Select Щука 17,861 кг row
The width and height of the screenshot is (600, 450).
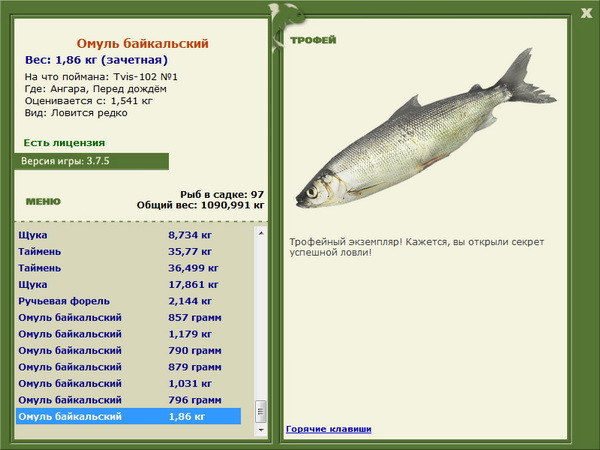(x=129, y=284)
